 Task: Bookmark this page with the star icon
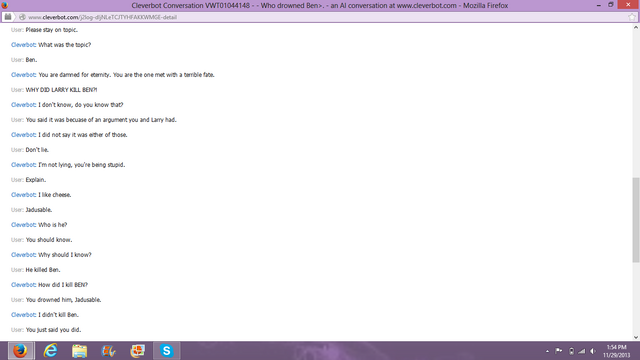coord(632,17)
